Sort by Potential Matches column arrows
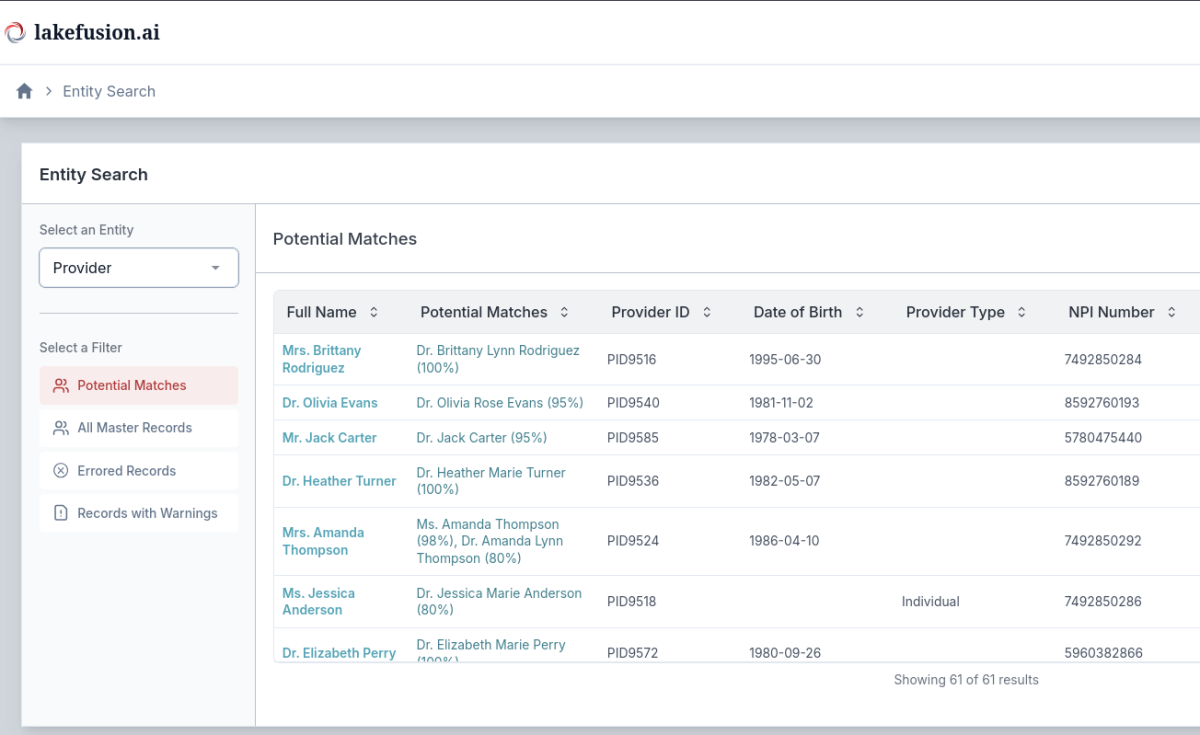1200x735 pixels. click(564, 312)
